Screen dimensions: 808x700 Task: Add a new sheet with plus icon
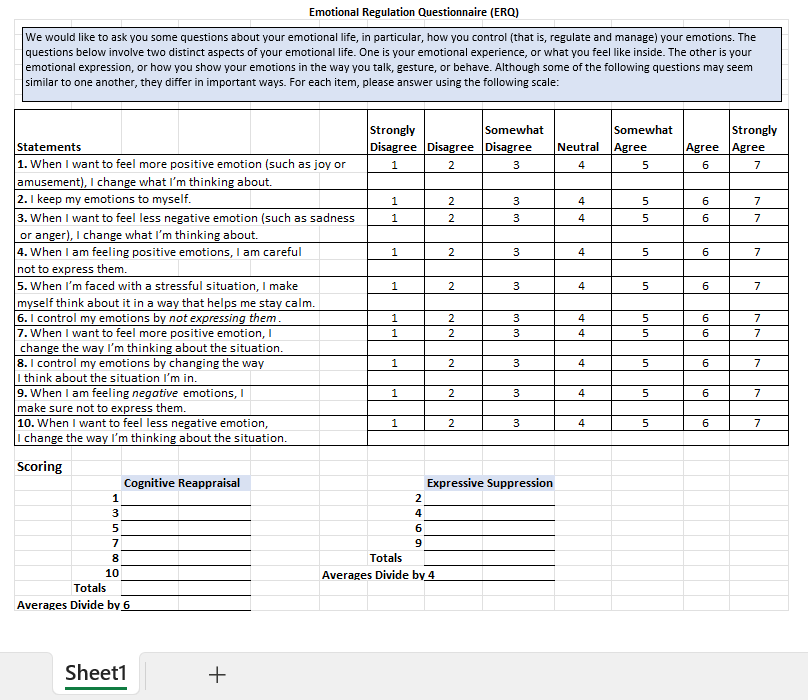pos(217,675)
